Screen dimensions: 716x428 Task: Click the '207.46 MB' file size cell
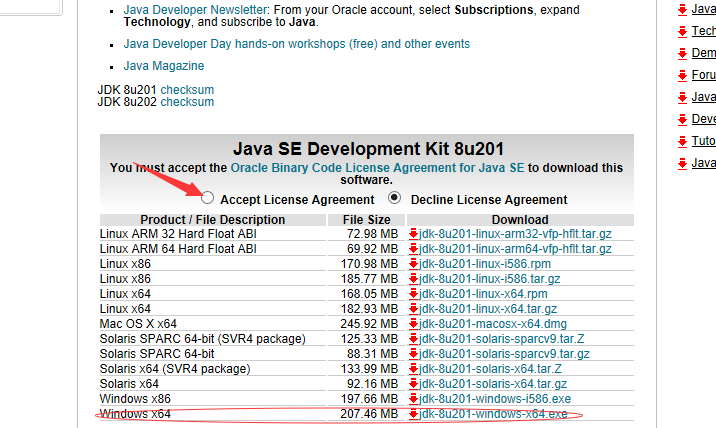pyautogui.click(x=369, y=414)
